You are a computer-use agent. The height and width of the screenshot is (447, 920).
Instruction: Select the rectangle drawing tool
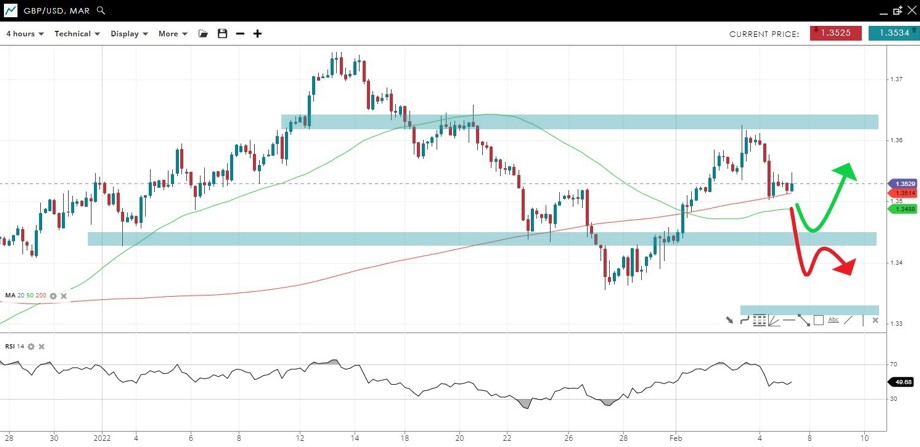818,320
